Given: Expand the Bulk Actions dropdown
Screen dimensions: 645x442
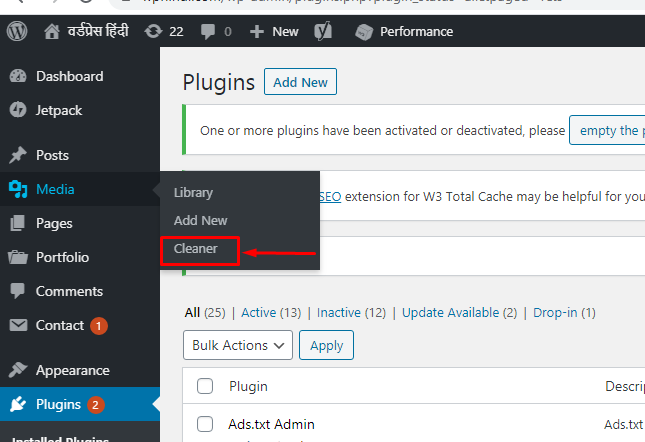Looking at the screenshot, I should (238, 345).
